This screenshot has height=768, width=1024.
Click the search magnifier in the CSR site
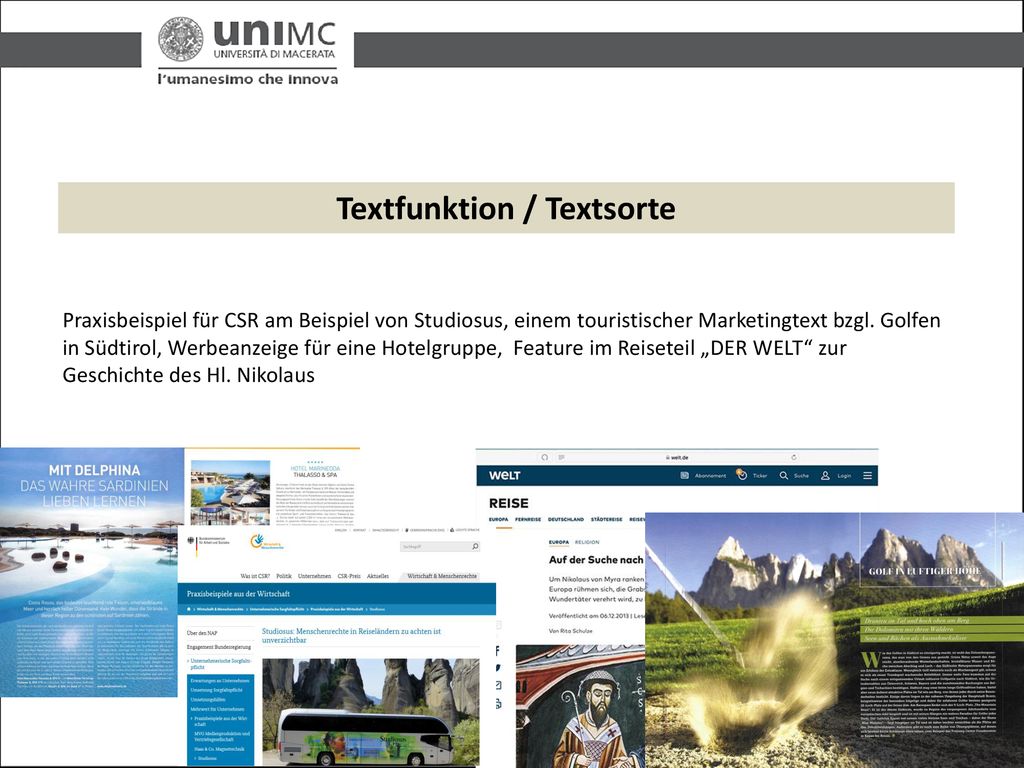[475, 546]
